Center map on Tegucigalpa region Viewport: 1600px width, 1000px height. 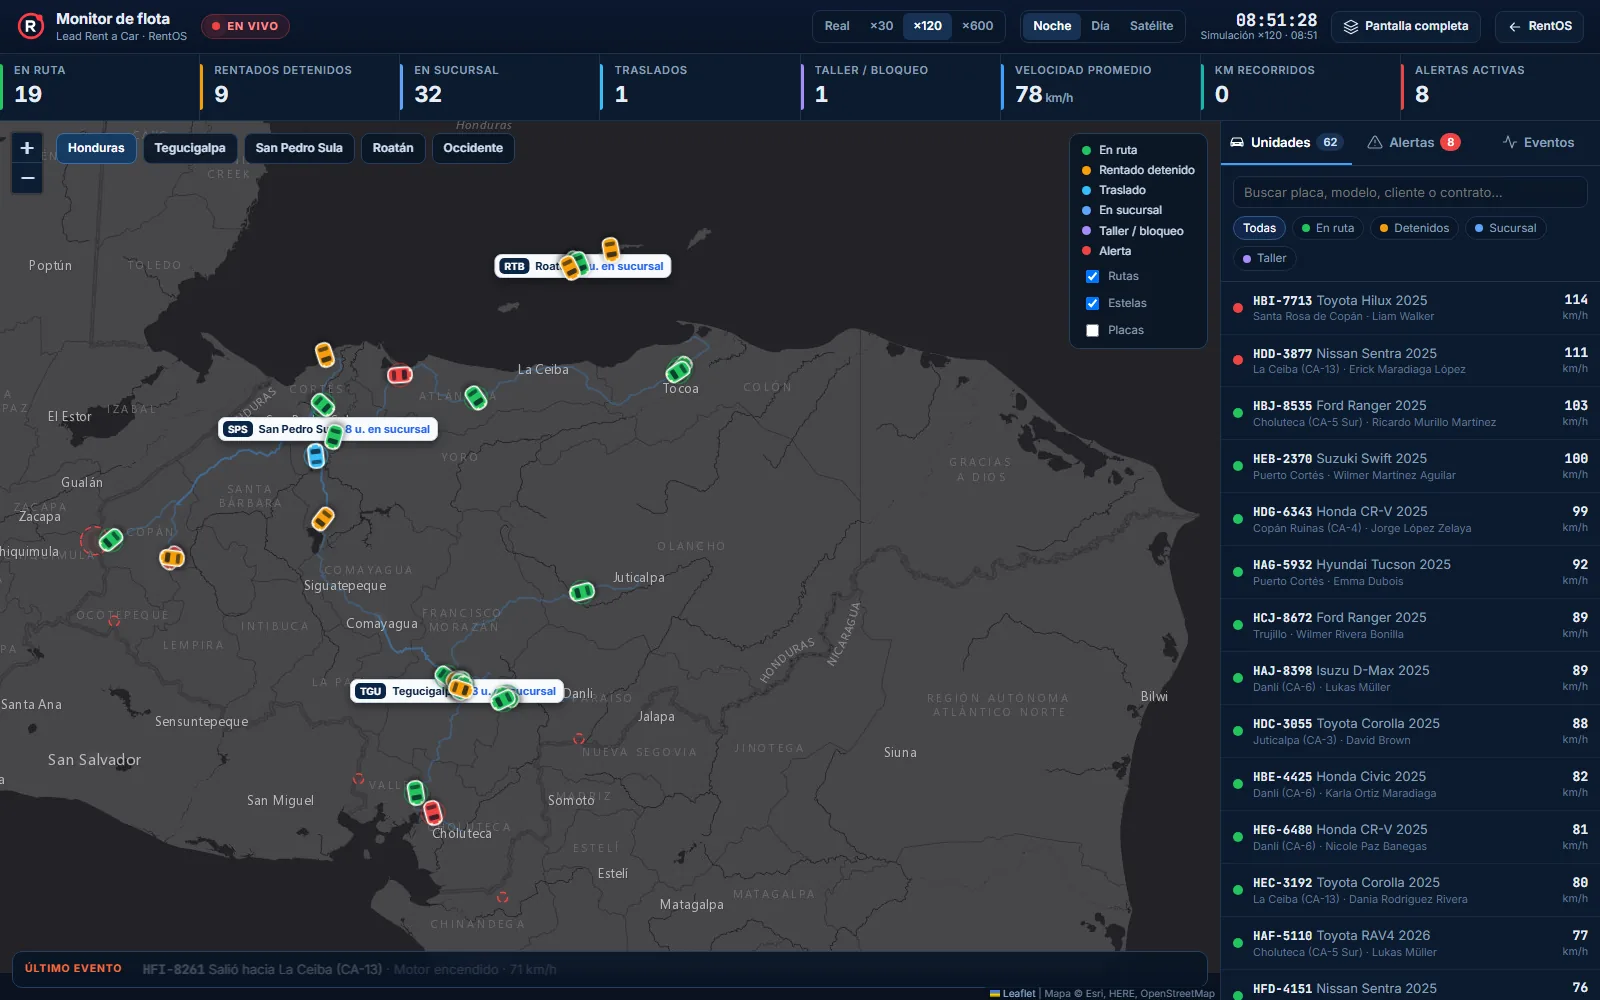click(190, 148)
